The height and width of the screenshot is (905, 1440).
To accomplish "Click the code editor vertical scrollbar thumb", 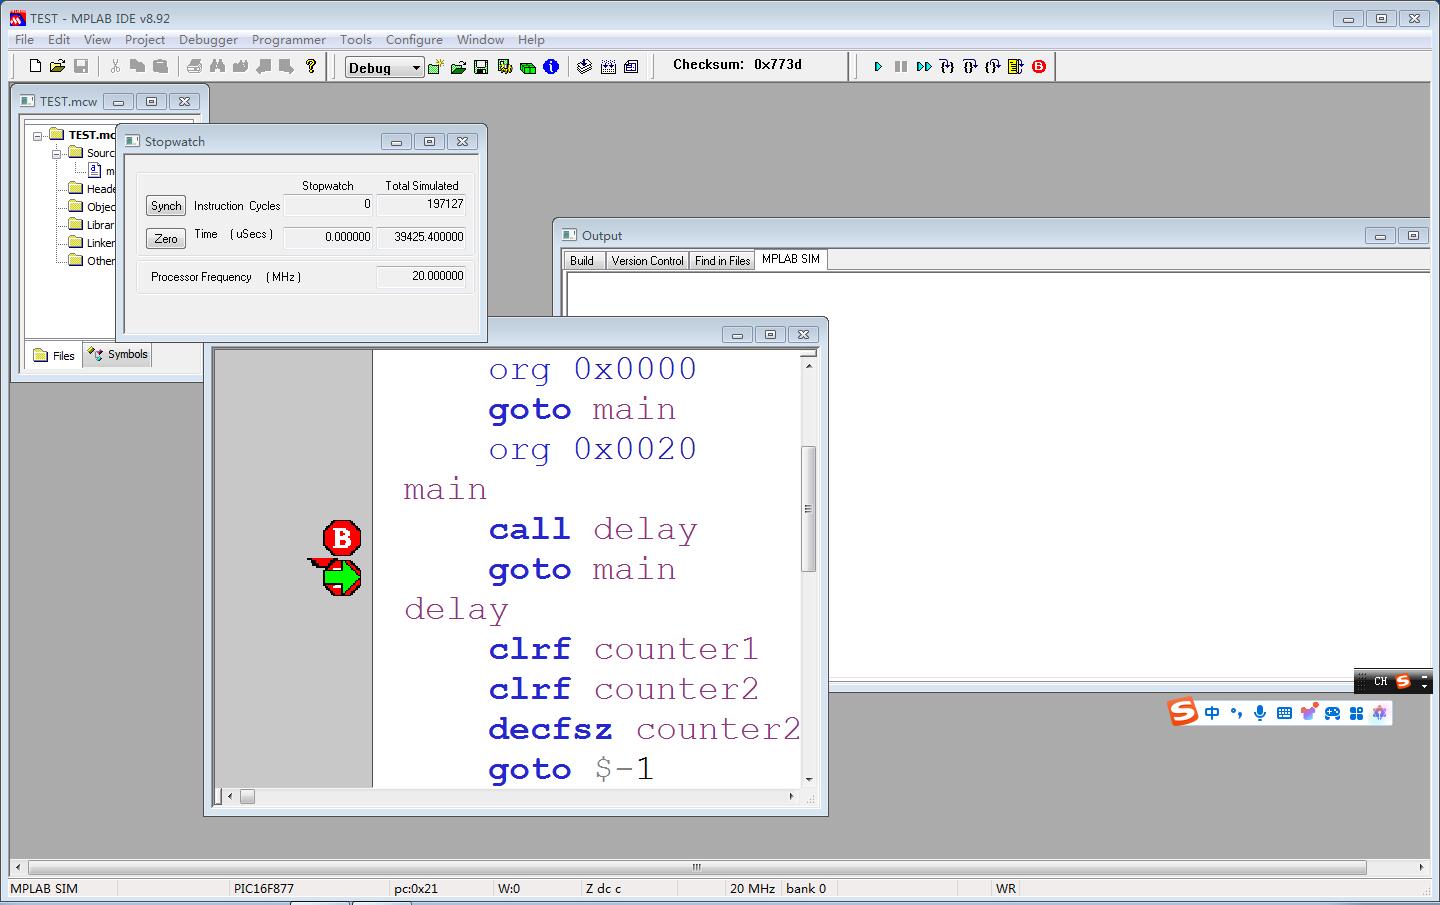I will click(x=809, y=508).
